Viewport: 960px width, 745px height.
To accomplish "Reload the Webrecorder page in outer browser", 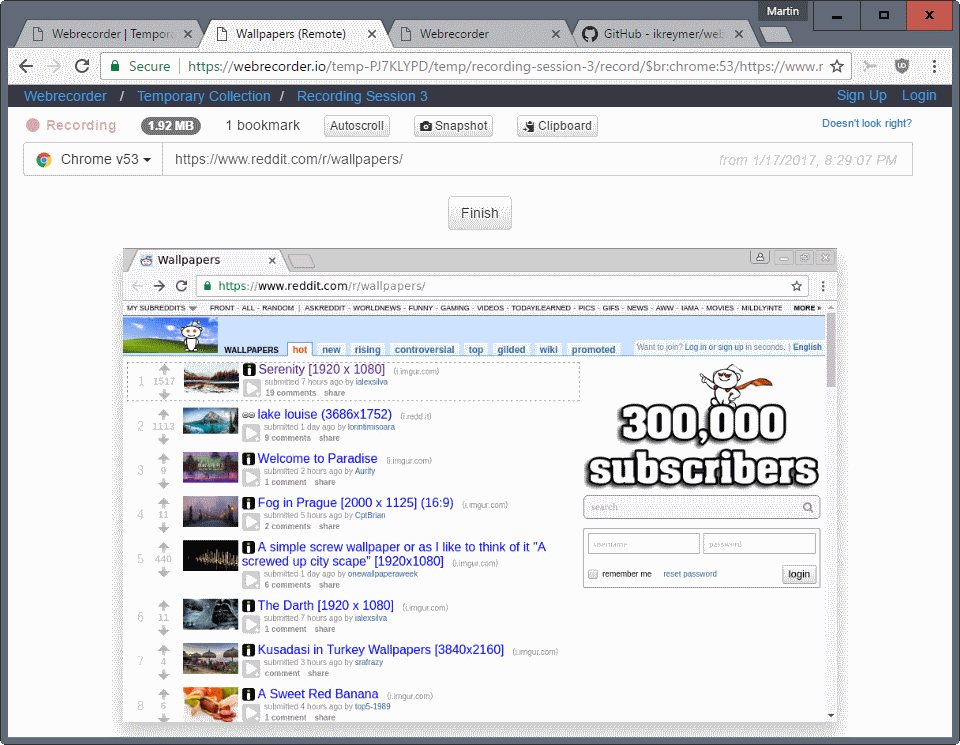I will [x=82, y=66].
